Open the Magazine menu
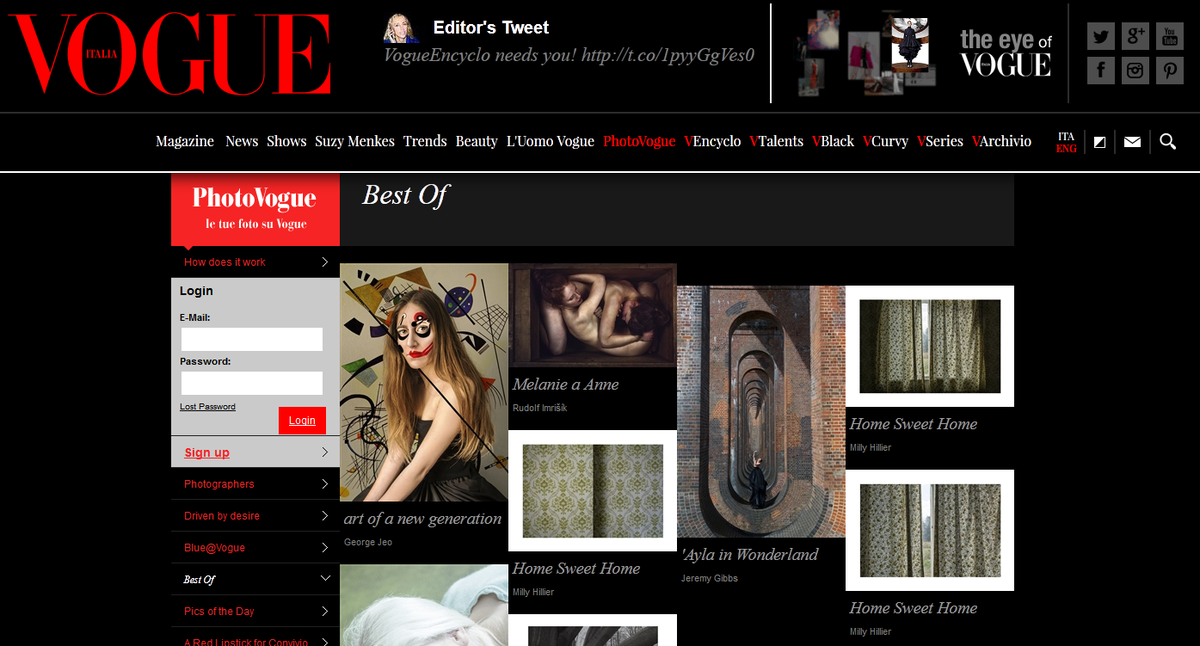Image resolution: width=1200 pixels, height=646 pixels. (185, 142)
